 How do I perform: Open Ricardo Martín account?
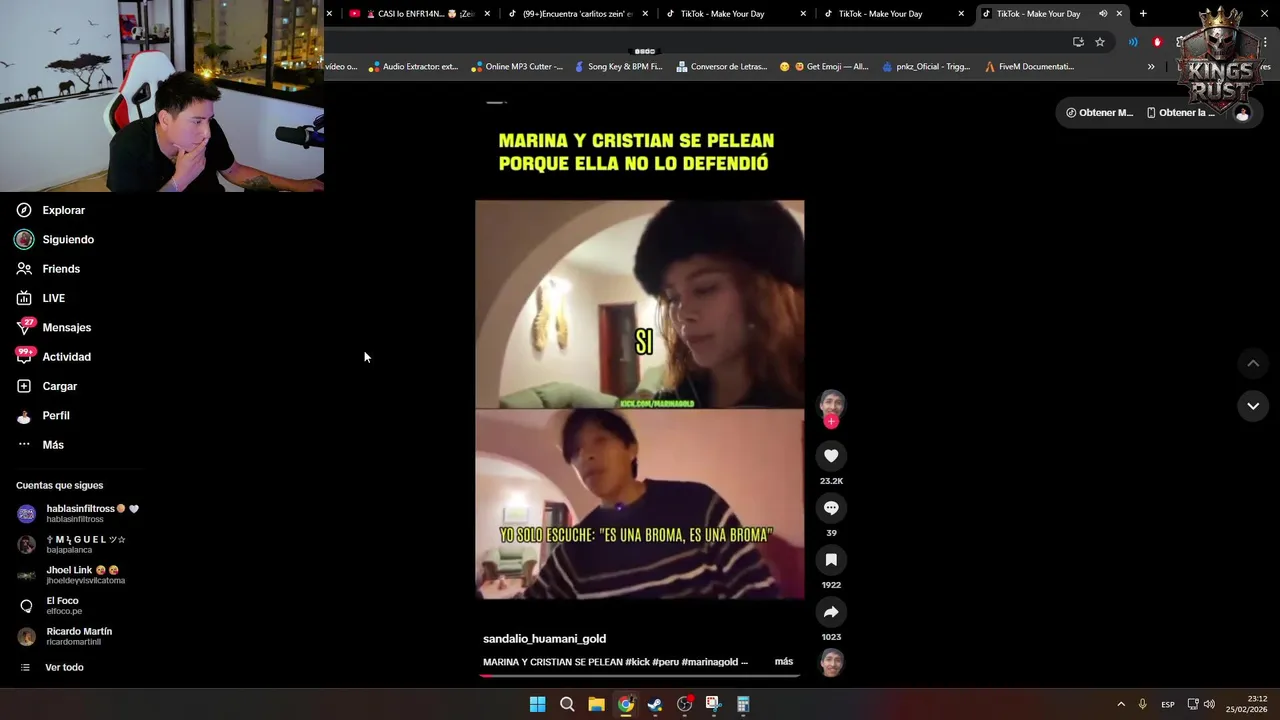click(65, 636)
